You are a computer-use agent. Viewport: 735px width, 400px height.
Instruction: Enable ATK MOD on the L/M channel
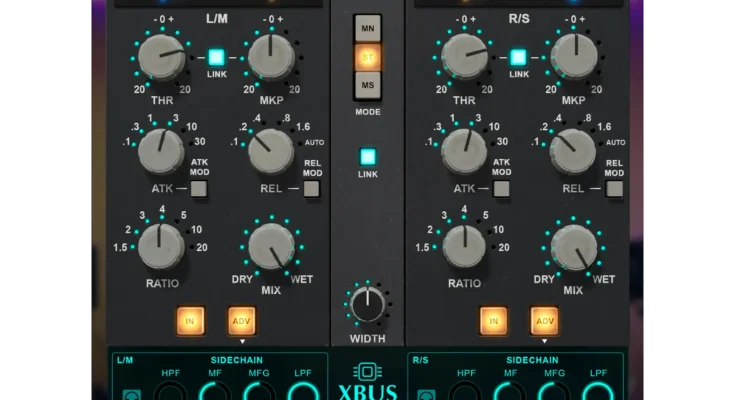[x=201, y=188]
